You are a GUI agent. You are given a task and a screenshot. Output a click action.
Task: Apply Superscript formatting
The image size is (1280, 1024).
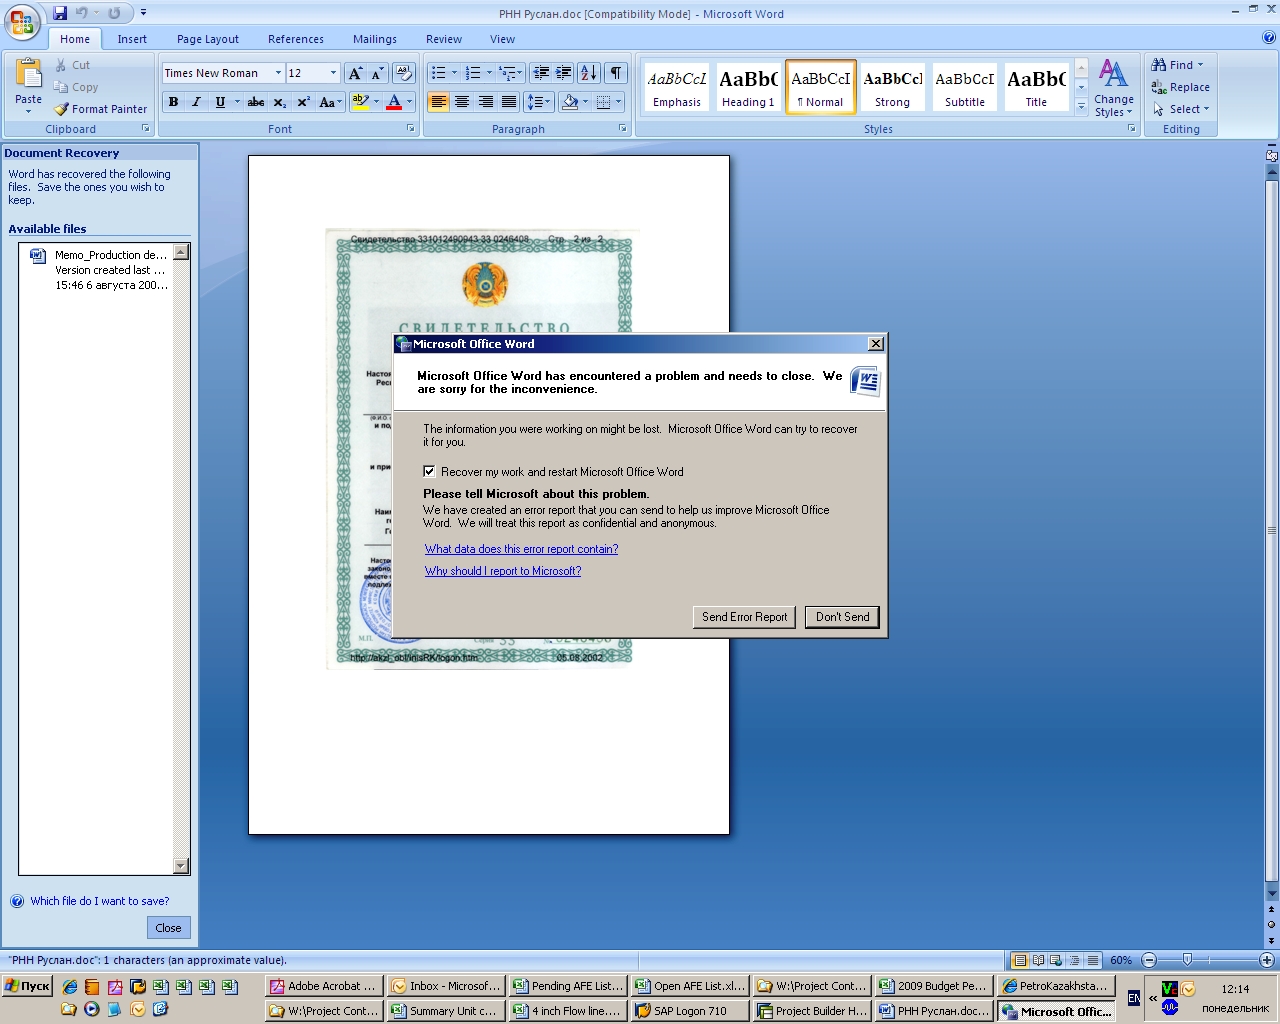pyautogui.click(x=303, y=102)
